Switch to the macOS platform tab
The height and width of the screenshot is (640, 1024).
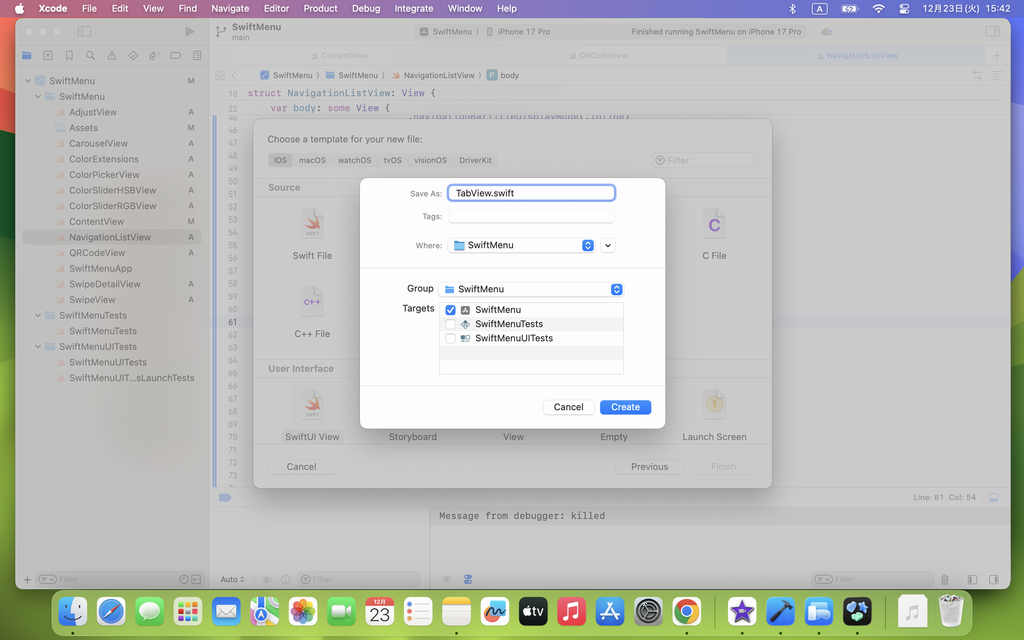tap(312, 160)
